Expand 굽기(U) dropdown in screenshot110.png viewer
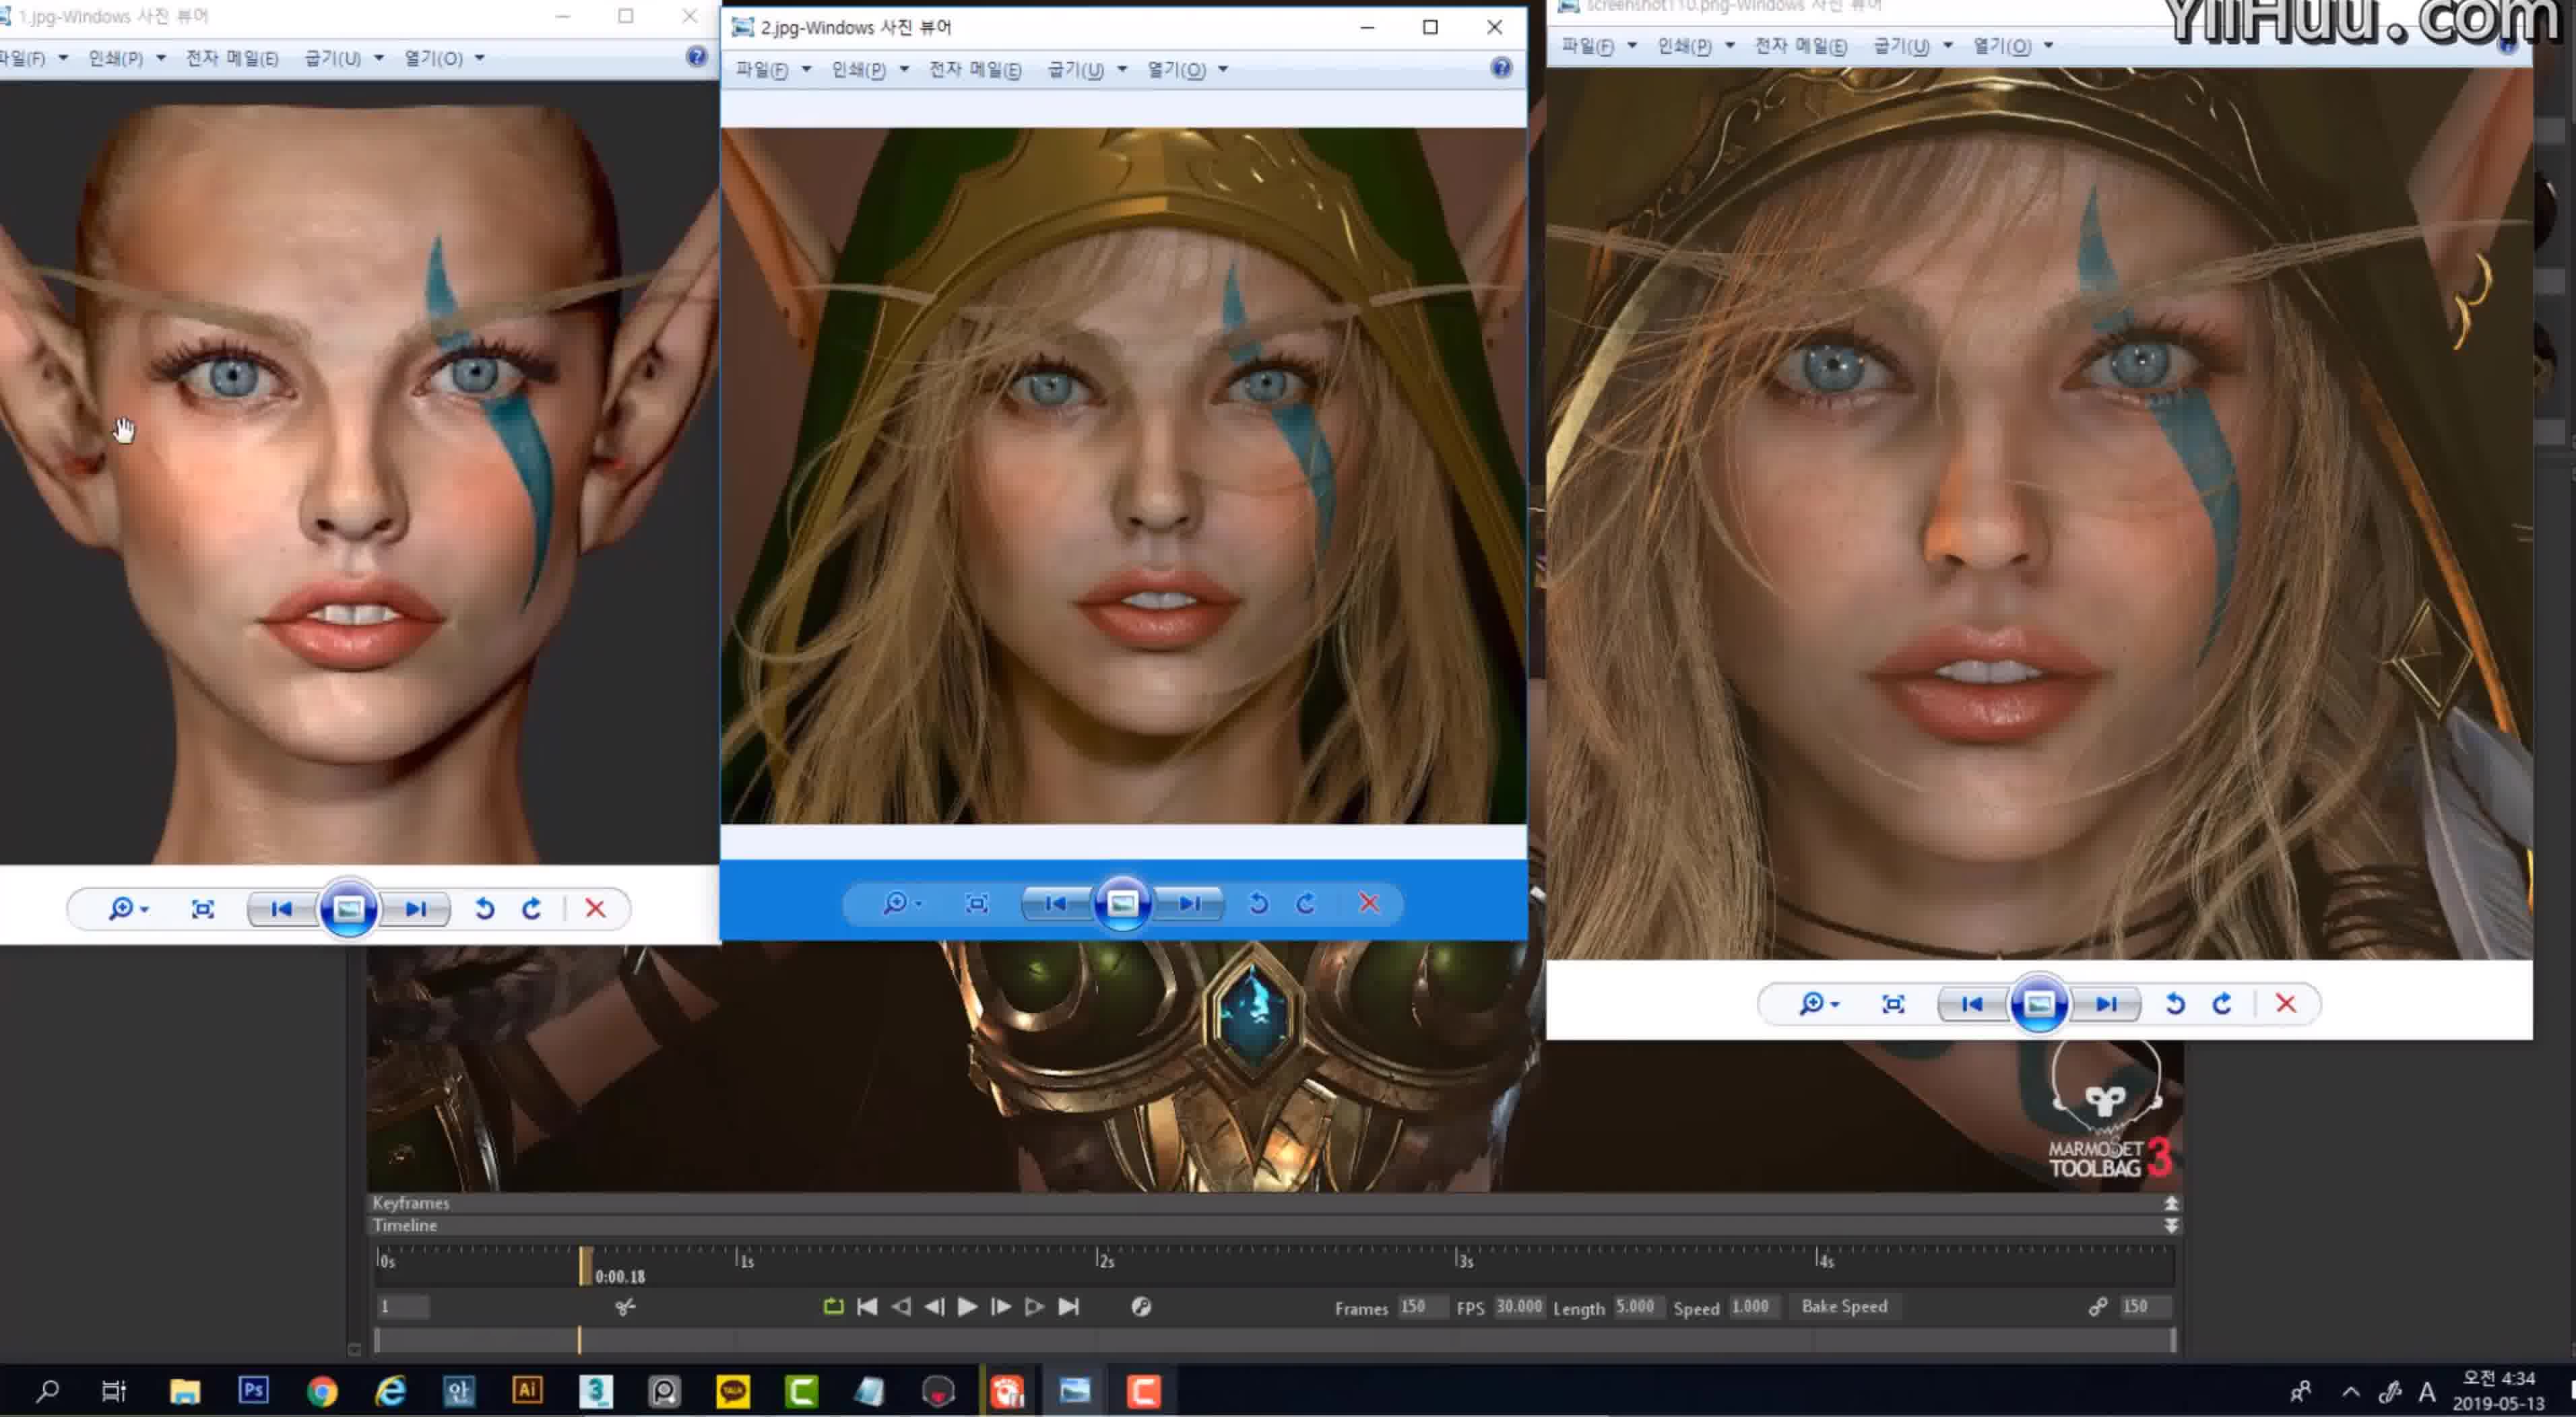Image resolution: width=2576 pixels, height=1417 pixels. (x=1948, y=46)
